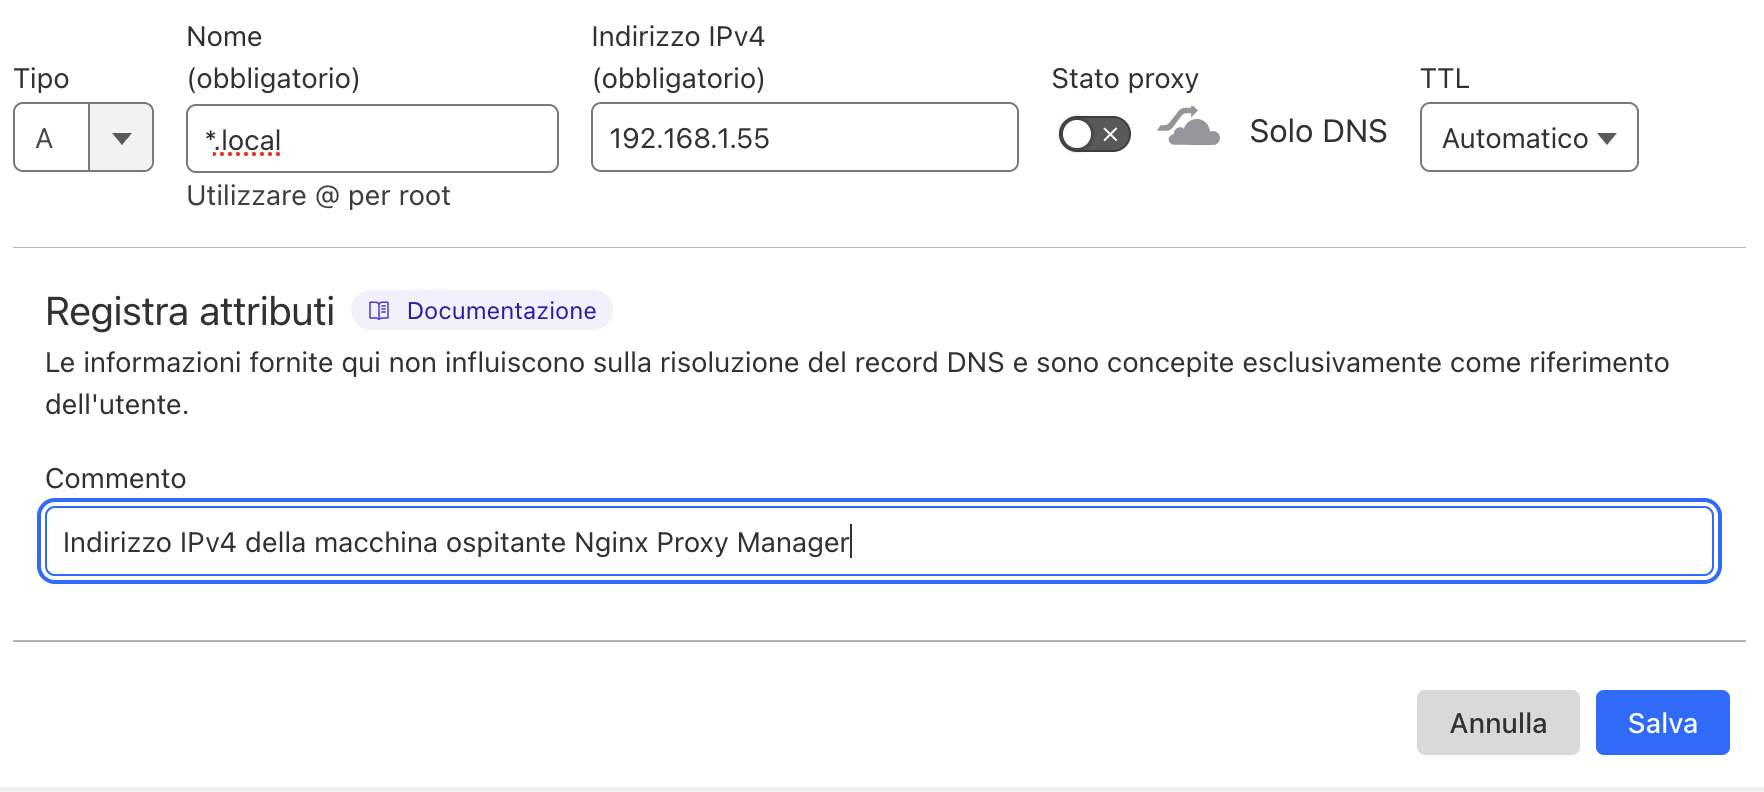Turn on Cloudflare proxy via the Stato proxy toggle

[1093, 133]
